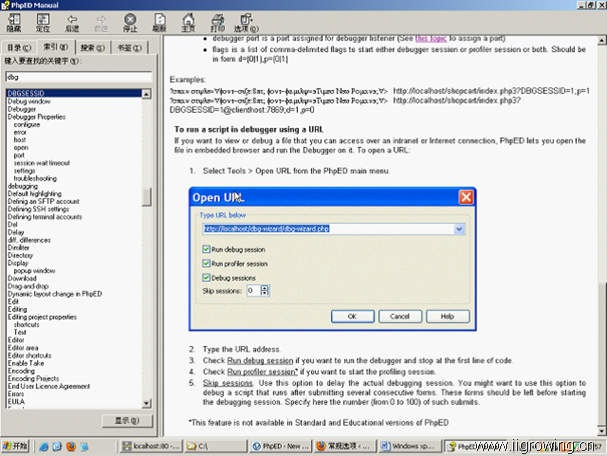The width and height of the screenshot is (607, 456).
Task: Click the Display (显示) button below the index
Action: tap(127, 420)
